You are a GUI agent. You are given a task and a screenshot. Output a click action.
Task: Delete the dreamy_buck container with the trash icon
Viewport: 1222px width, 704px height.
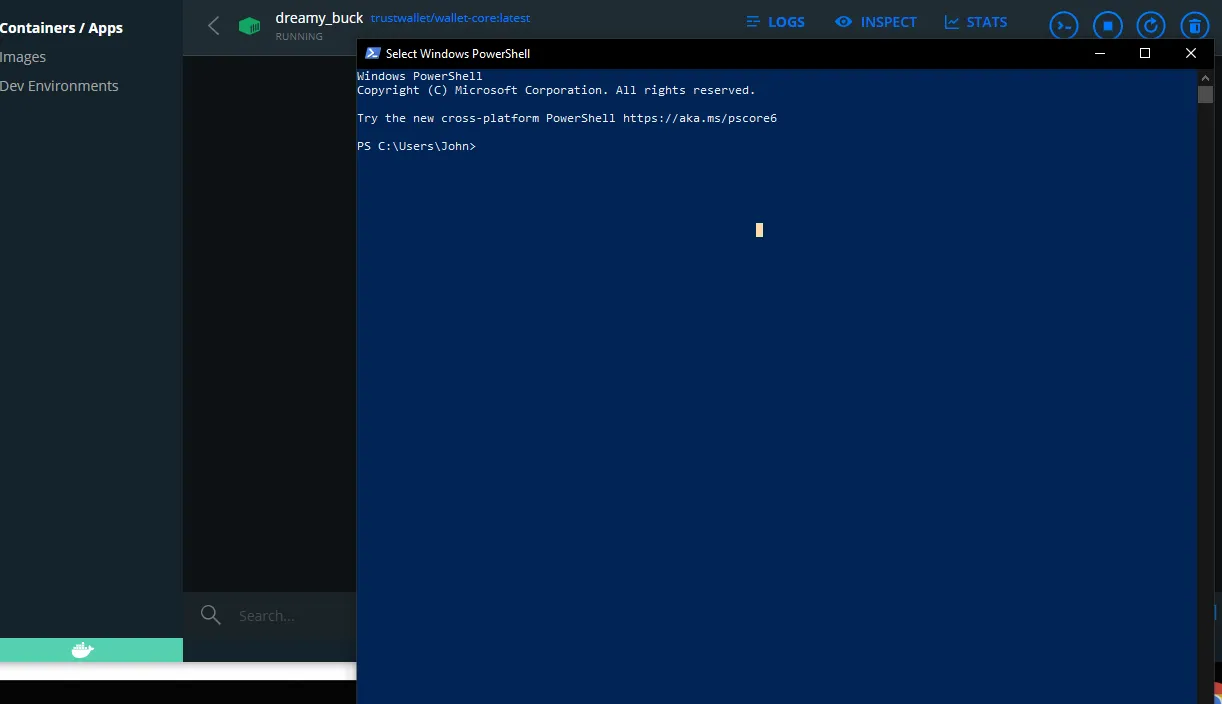pos(1195,26)
